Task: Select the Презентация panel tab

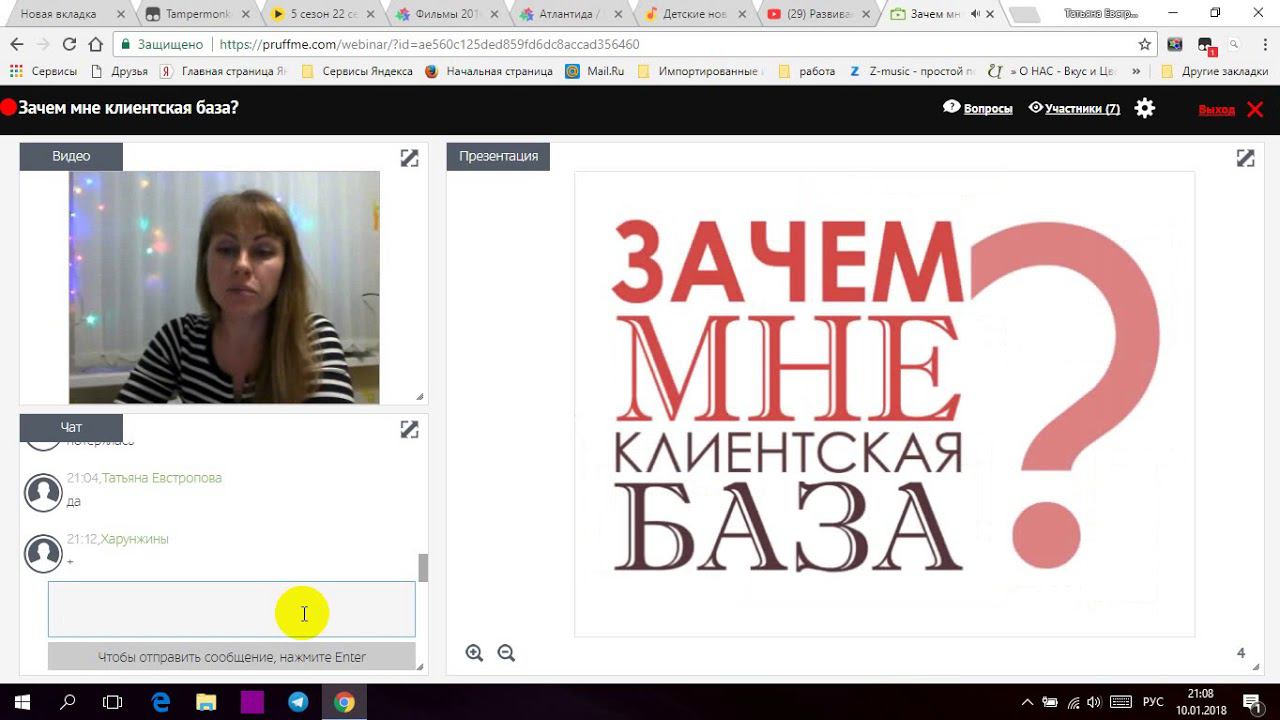Action: [x=498, y=156]
